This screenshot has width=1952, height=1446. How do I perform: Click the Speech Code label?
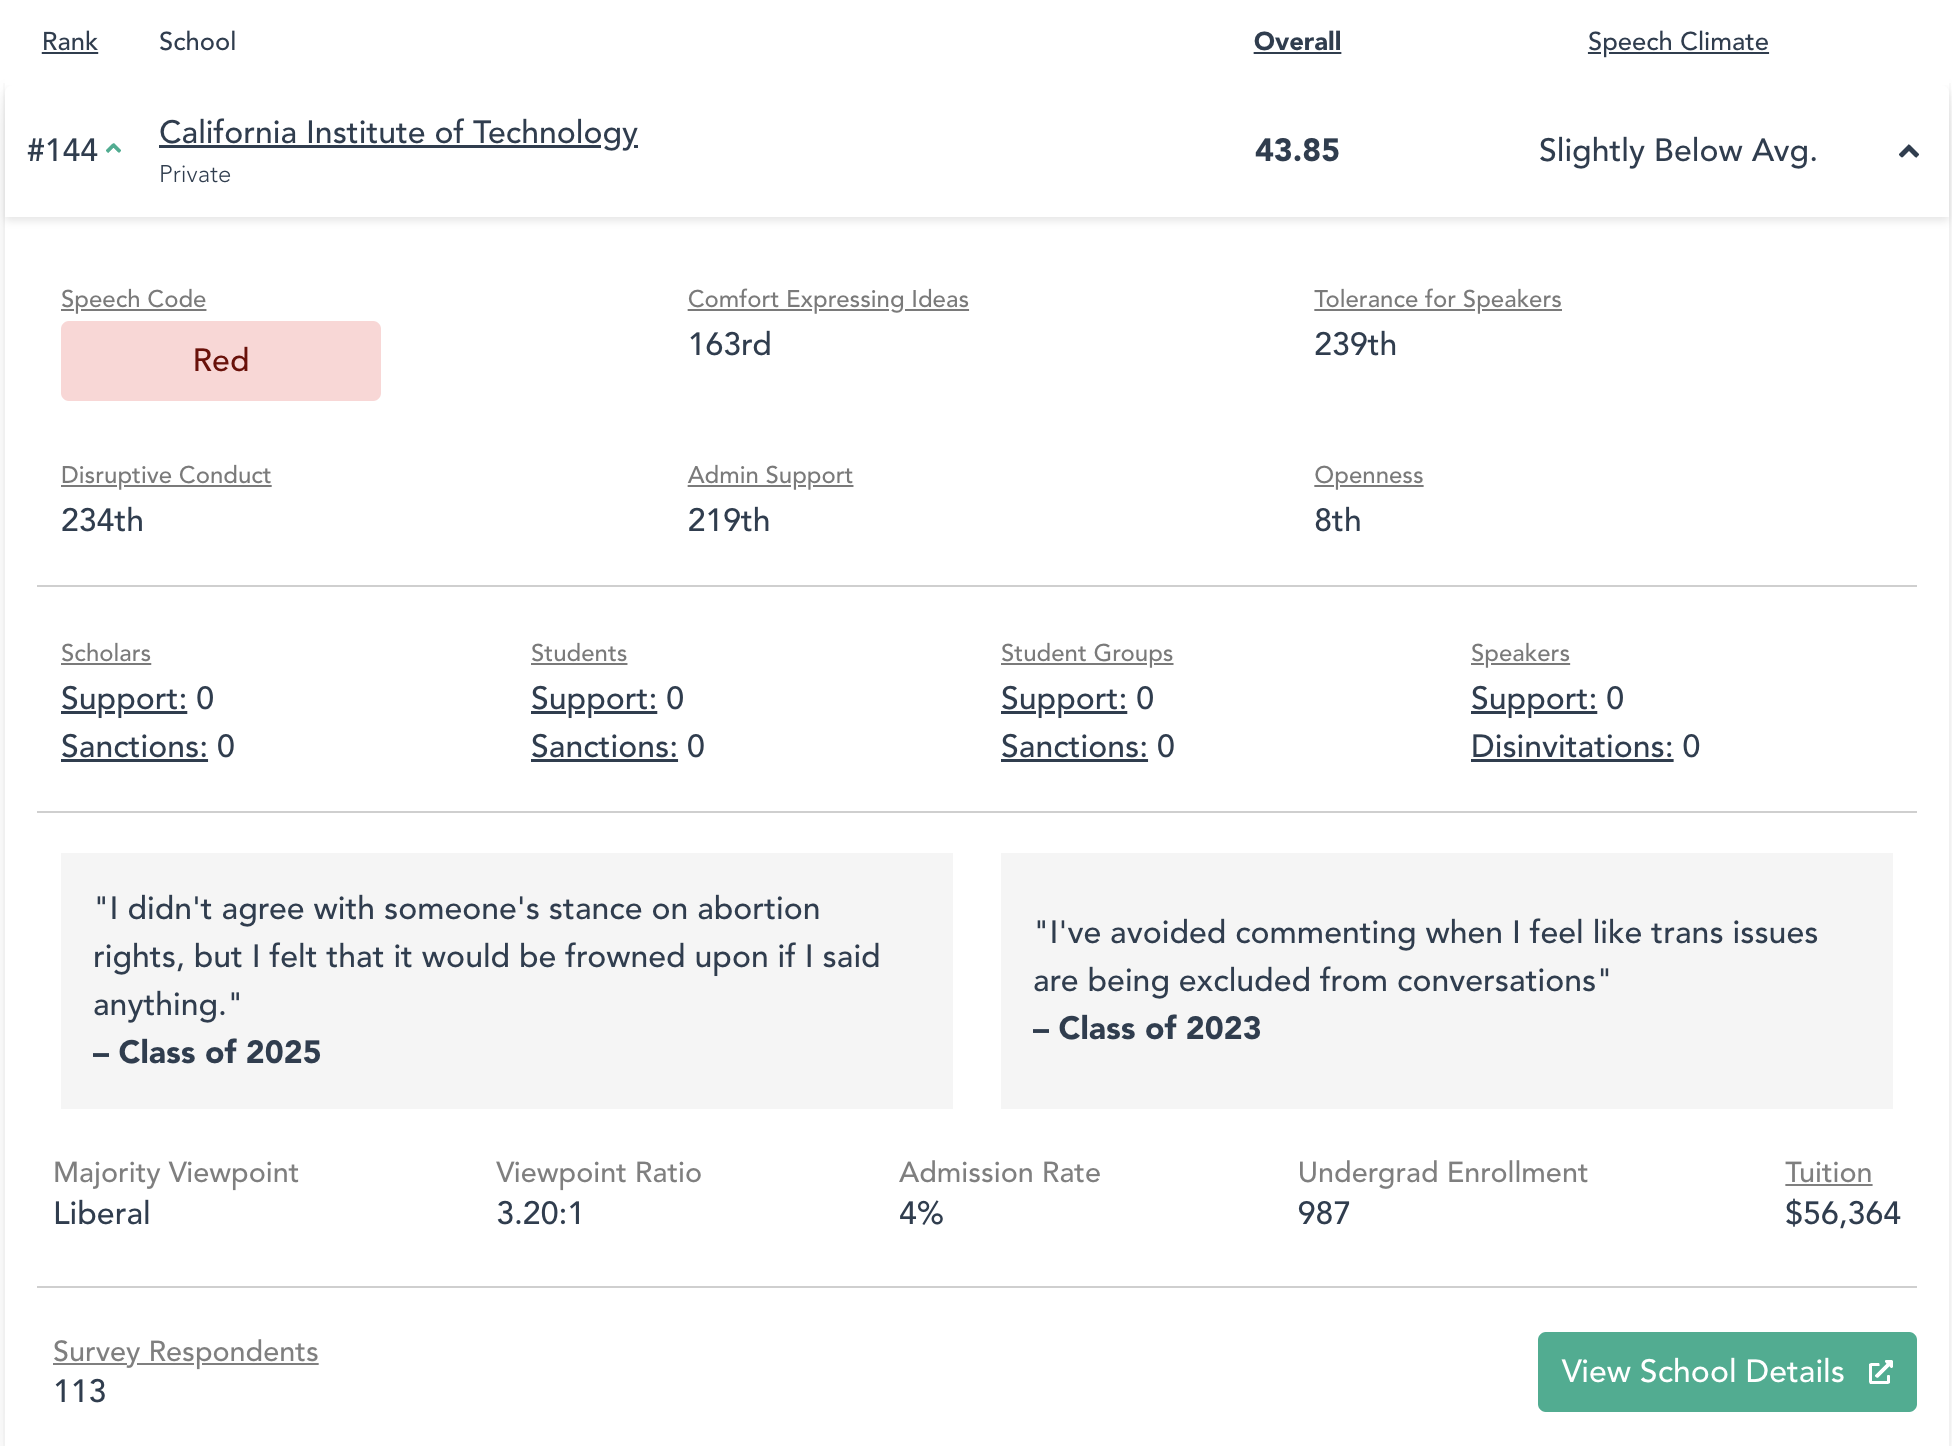tap(133, 299)
